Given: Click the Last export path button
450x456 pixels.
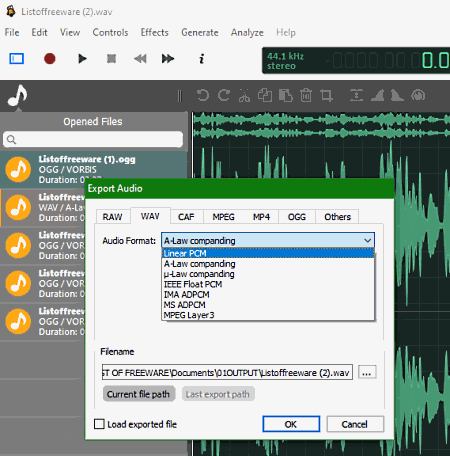Looking at the screenshot, I should coord(218,394).
